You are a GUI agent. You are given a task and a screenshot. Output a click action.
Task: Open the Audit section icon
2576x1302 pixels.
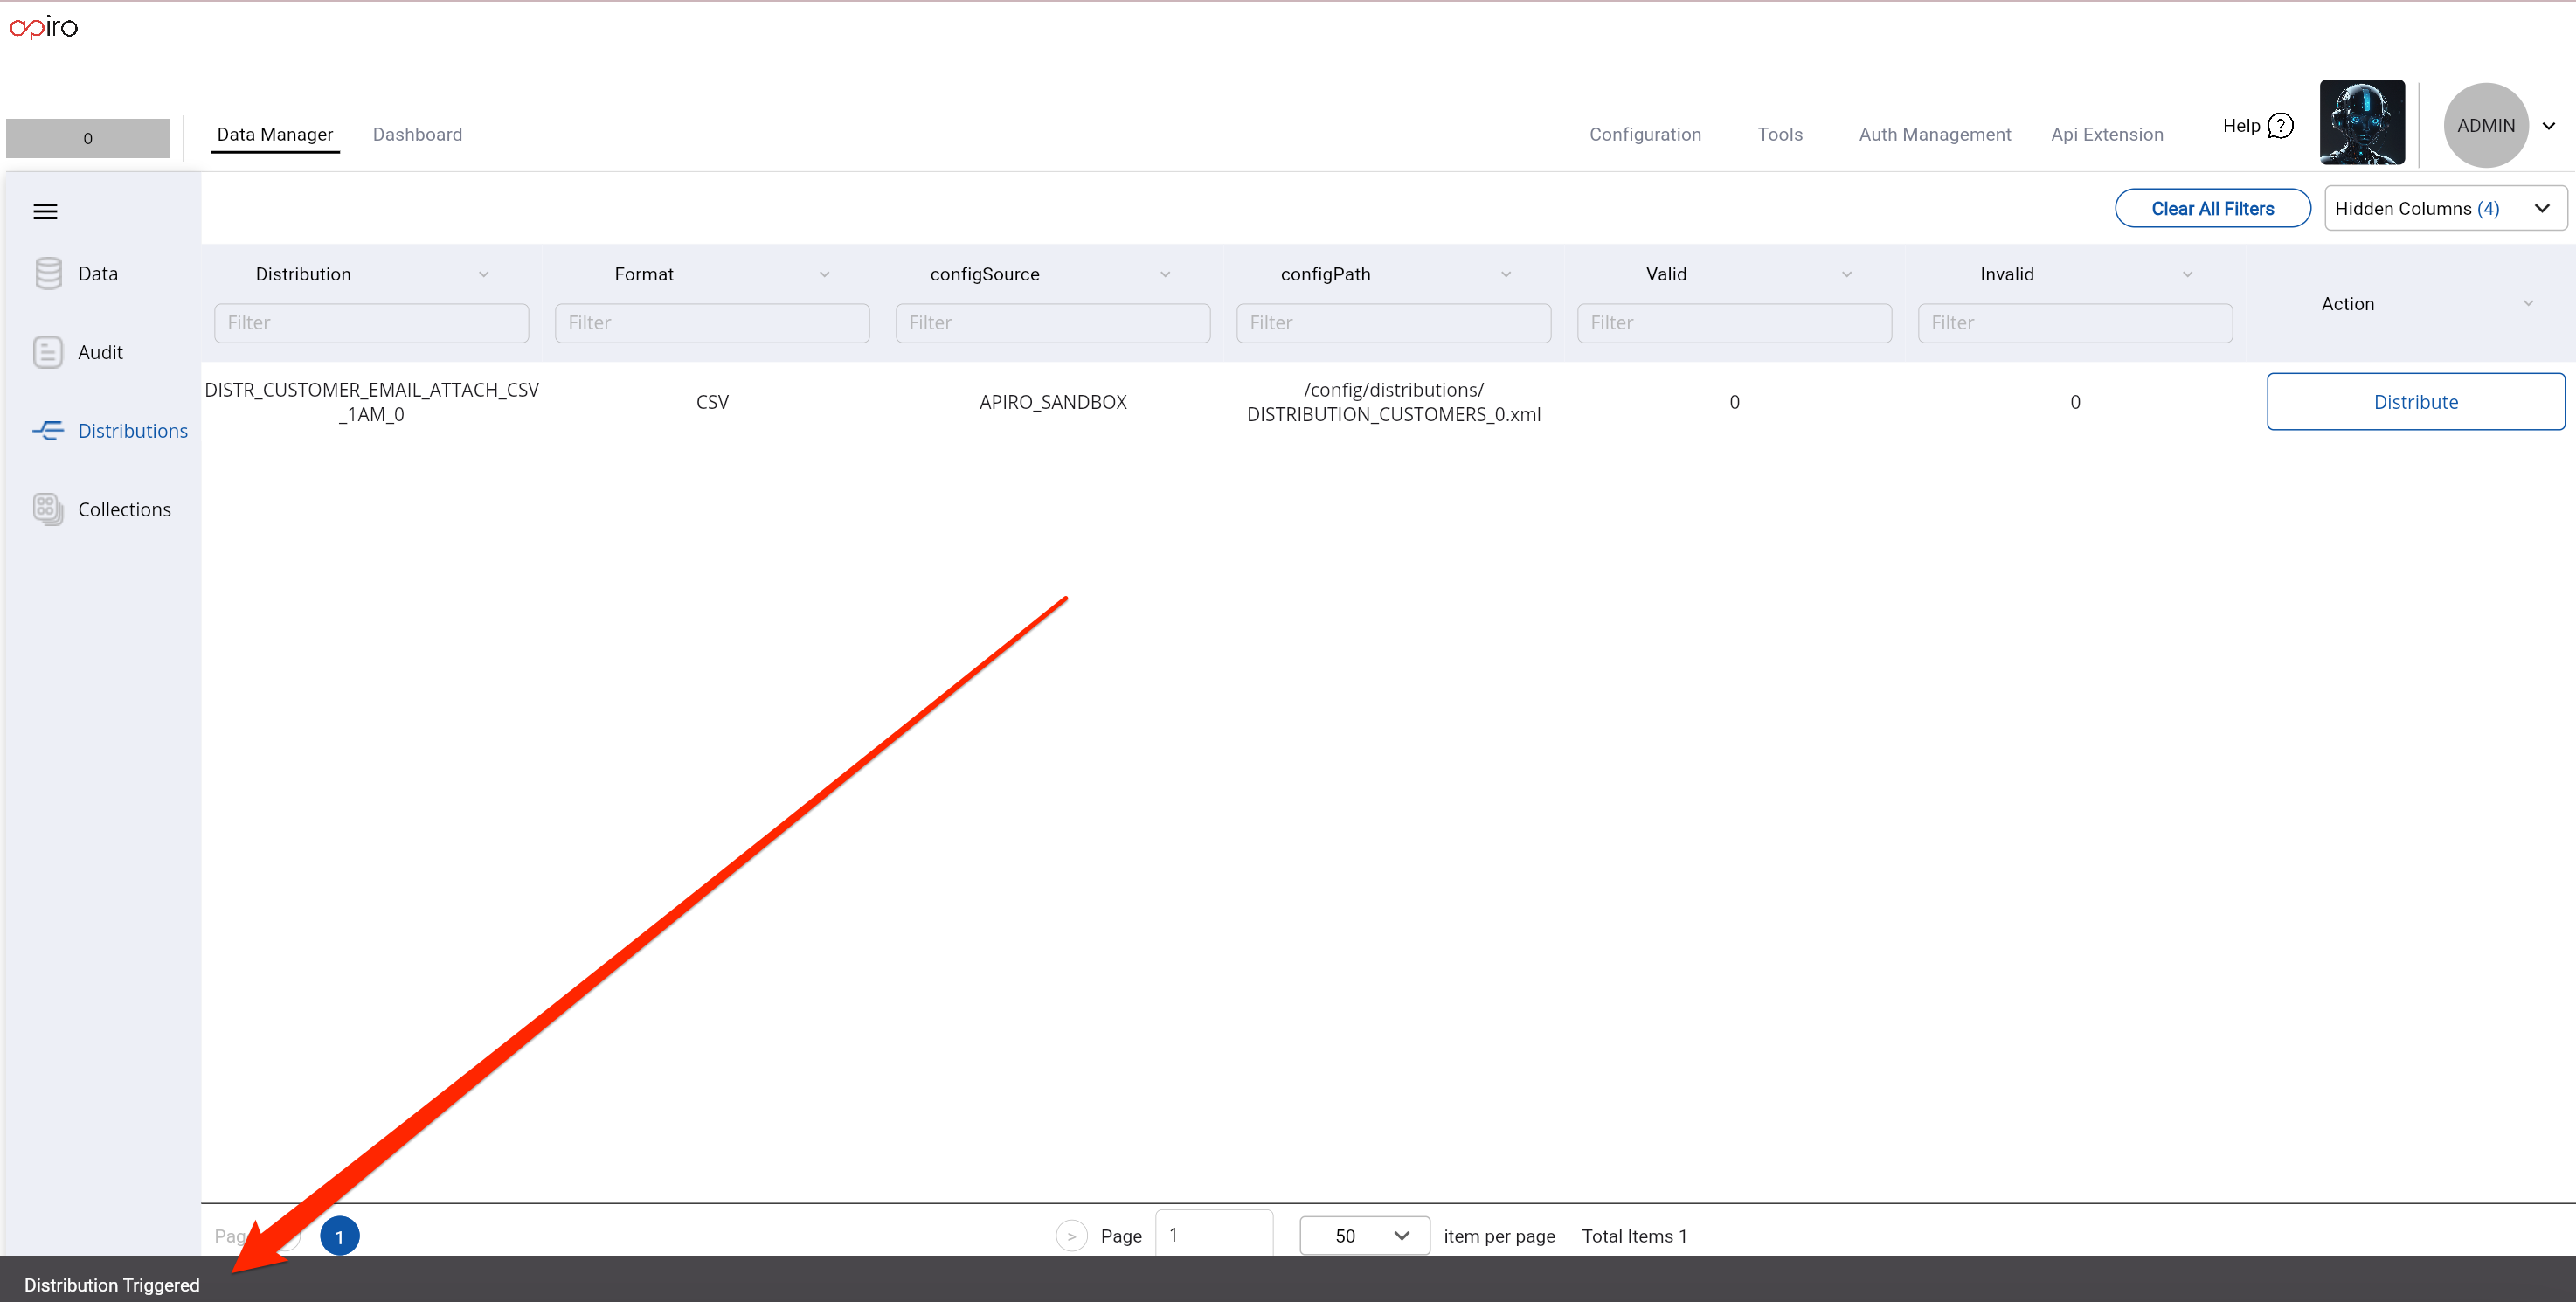48,351
